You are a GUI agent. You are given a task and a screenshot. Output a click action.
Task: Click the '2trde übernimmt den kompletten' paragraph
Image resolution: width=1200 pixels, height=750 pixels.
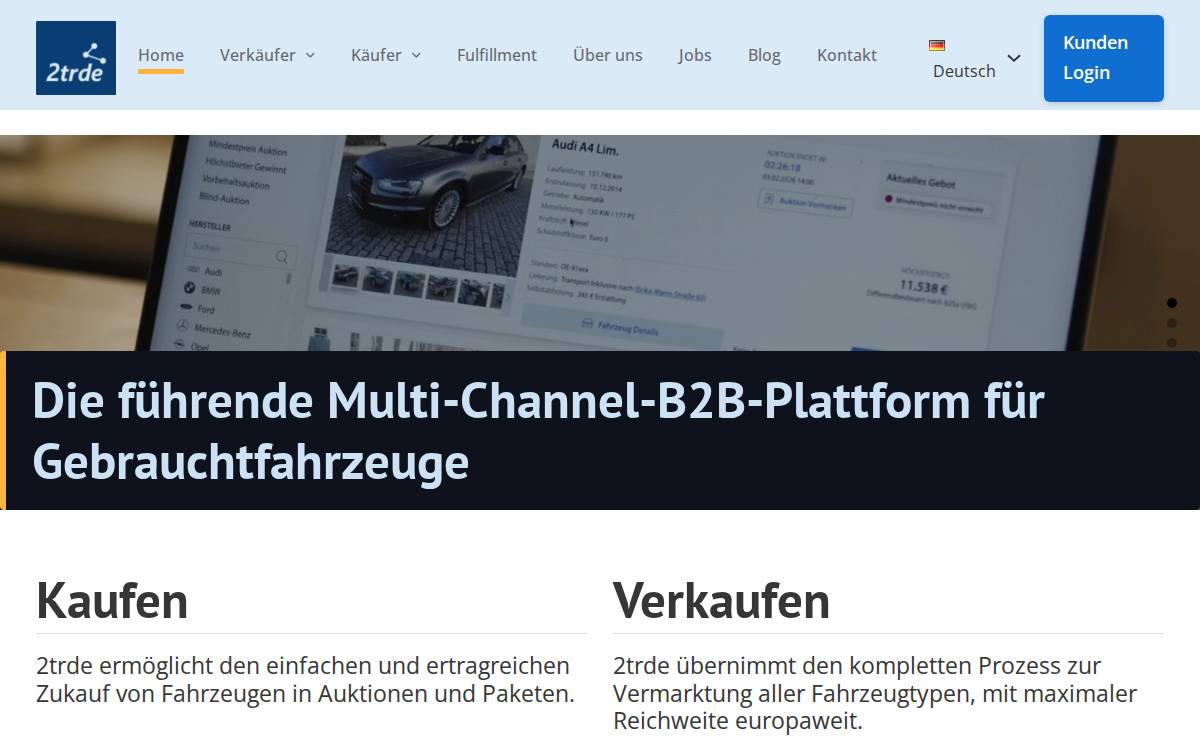click(x=875, y=693)
